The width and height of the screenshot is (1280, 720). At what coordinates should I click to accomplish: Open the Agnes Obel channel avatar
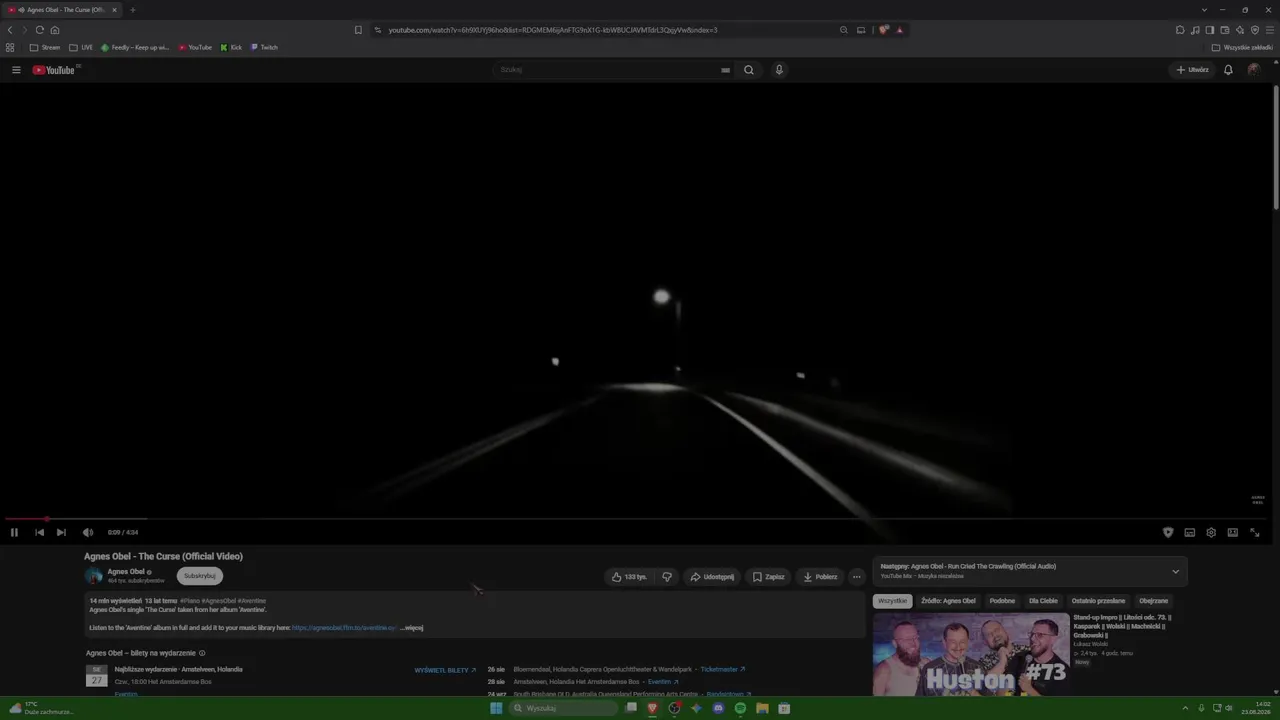coord(93,576)
